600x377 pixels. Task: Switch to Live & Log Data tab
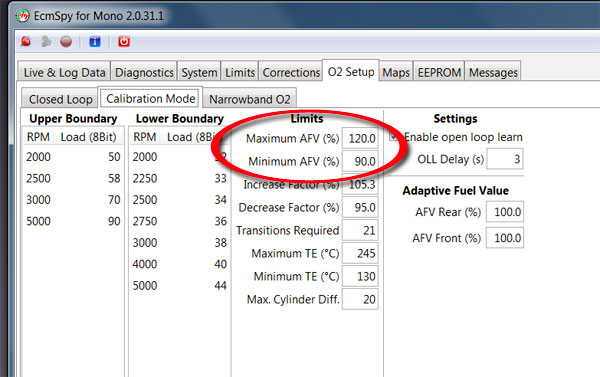pos(64,72)
